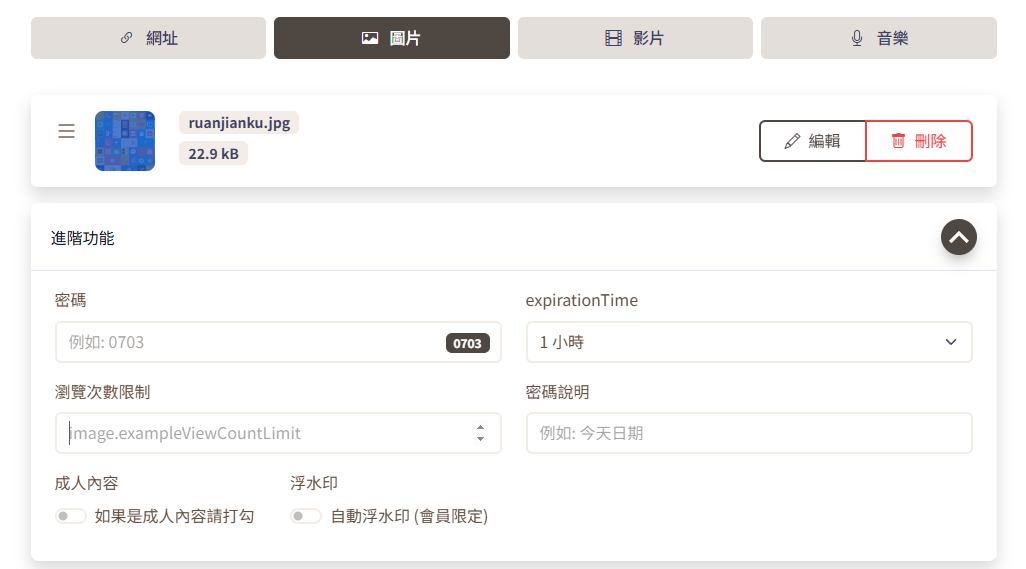
Task: Toggle the 成人內容 adult content switch
Action: pyautogui.click(x=71, y=516)
